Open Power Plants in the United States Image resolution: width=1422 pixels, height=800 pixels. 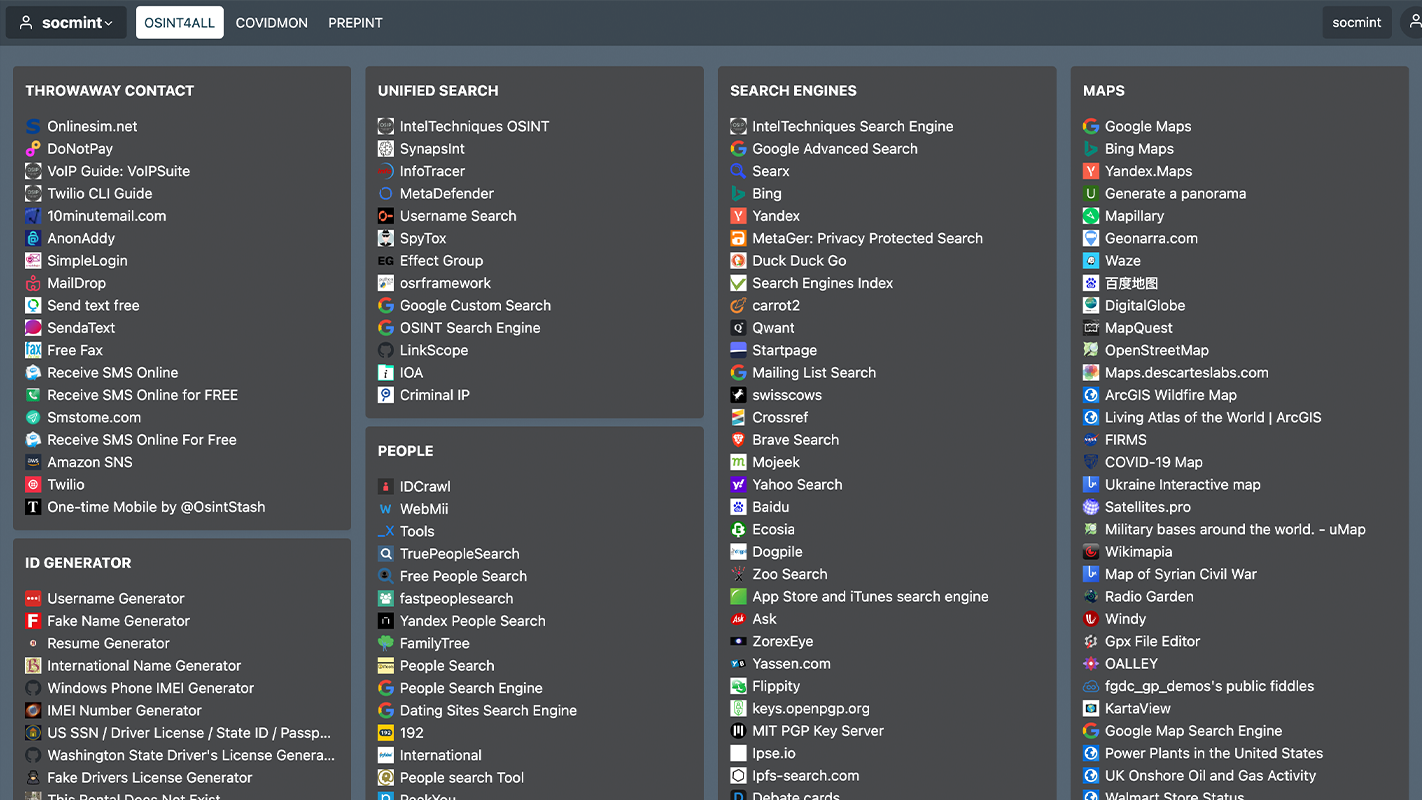coord(1214,753)
